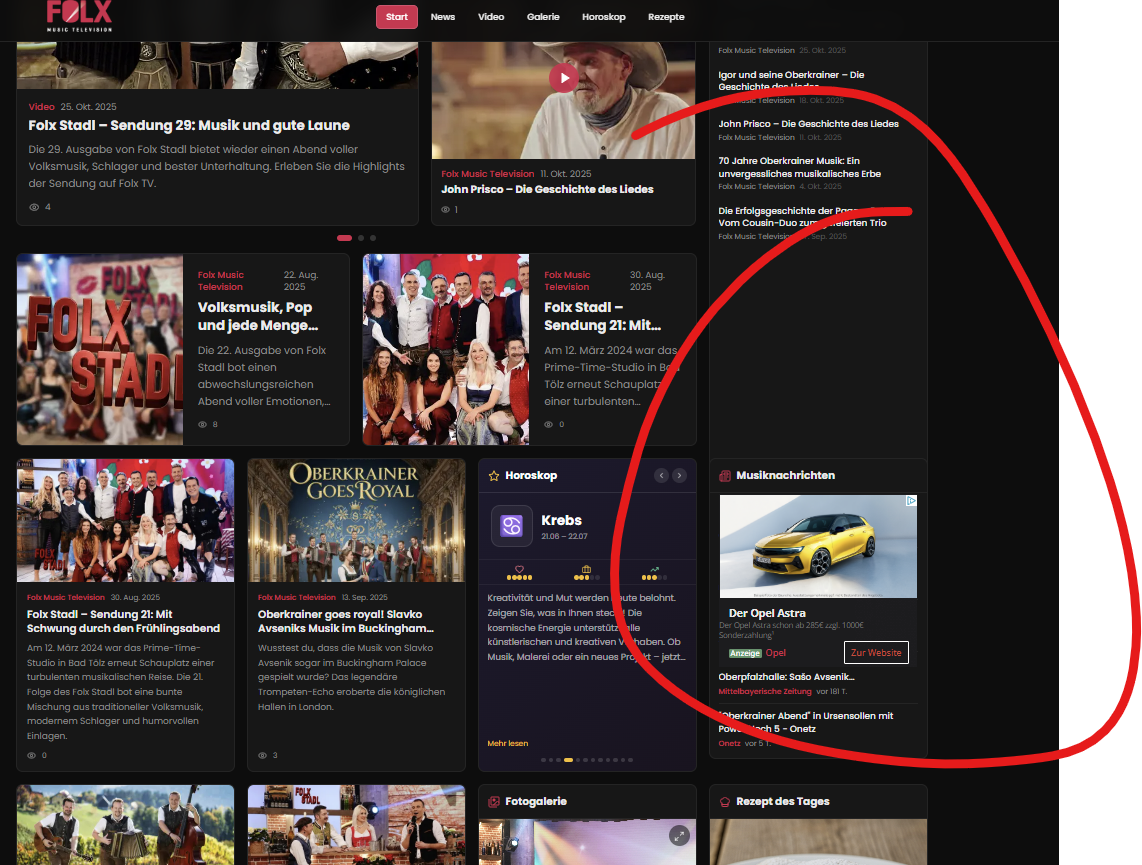Screen dimensions: 1142x865
Task: Click the Krebs zodiac sign icon
Action: [x=512, y=526]
